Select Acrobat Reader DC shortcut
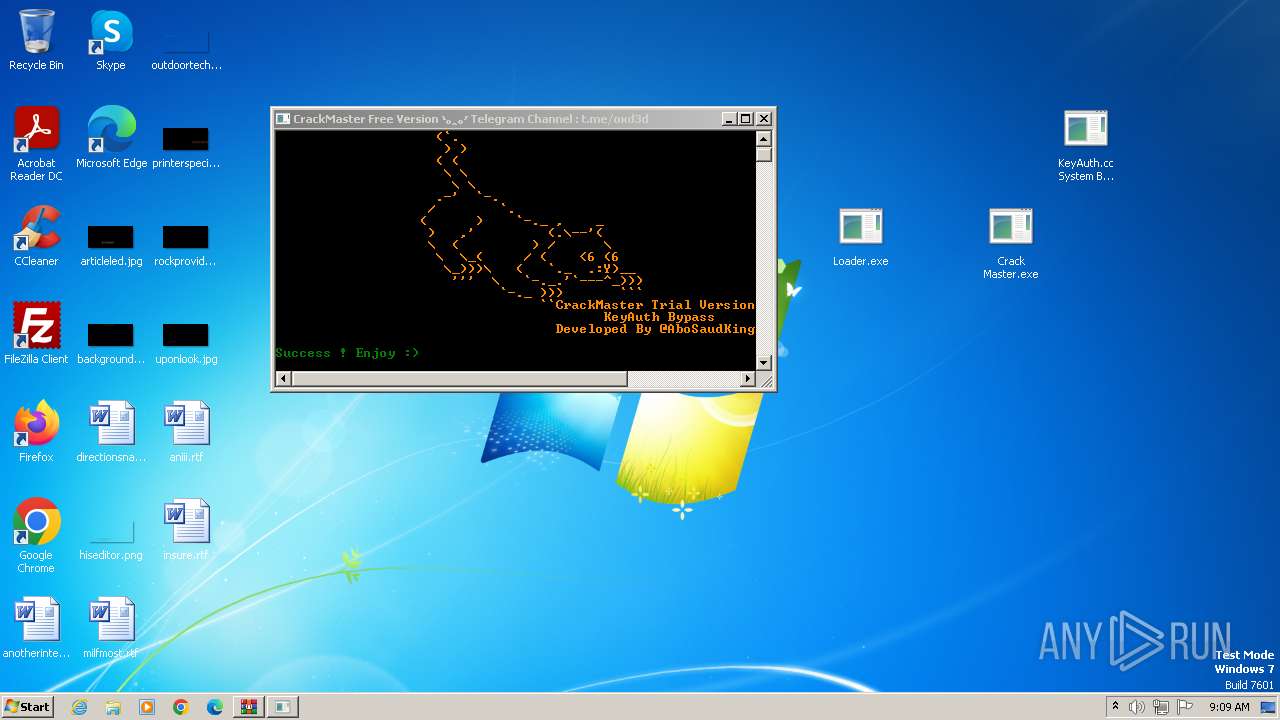Screen dimensions: 1280x720 (x=36, y=144)
